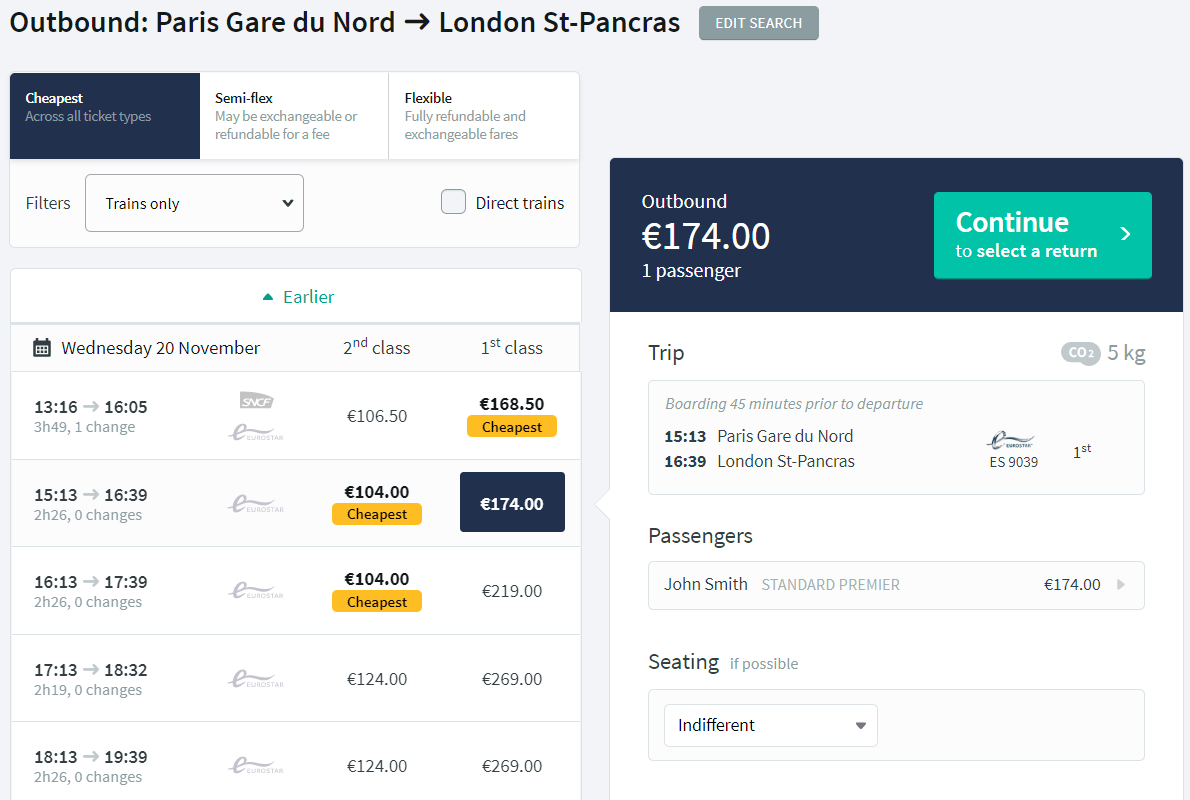Select the €104.00 2nd class 16:13 fare
This screenshot has width=1190, height=800.
pyautogui.click(x=377, y=589)
